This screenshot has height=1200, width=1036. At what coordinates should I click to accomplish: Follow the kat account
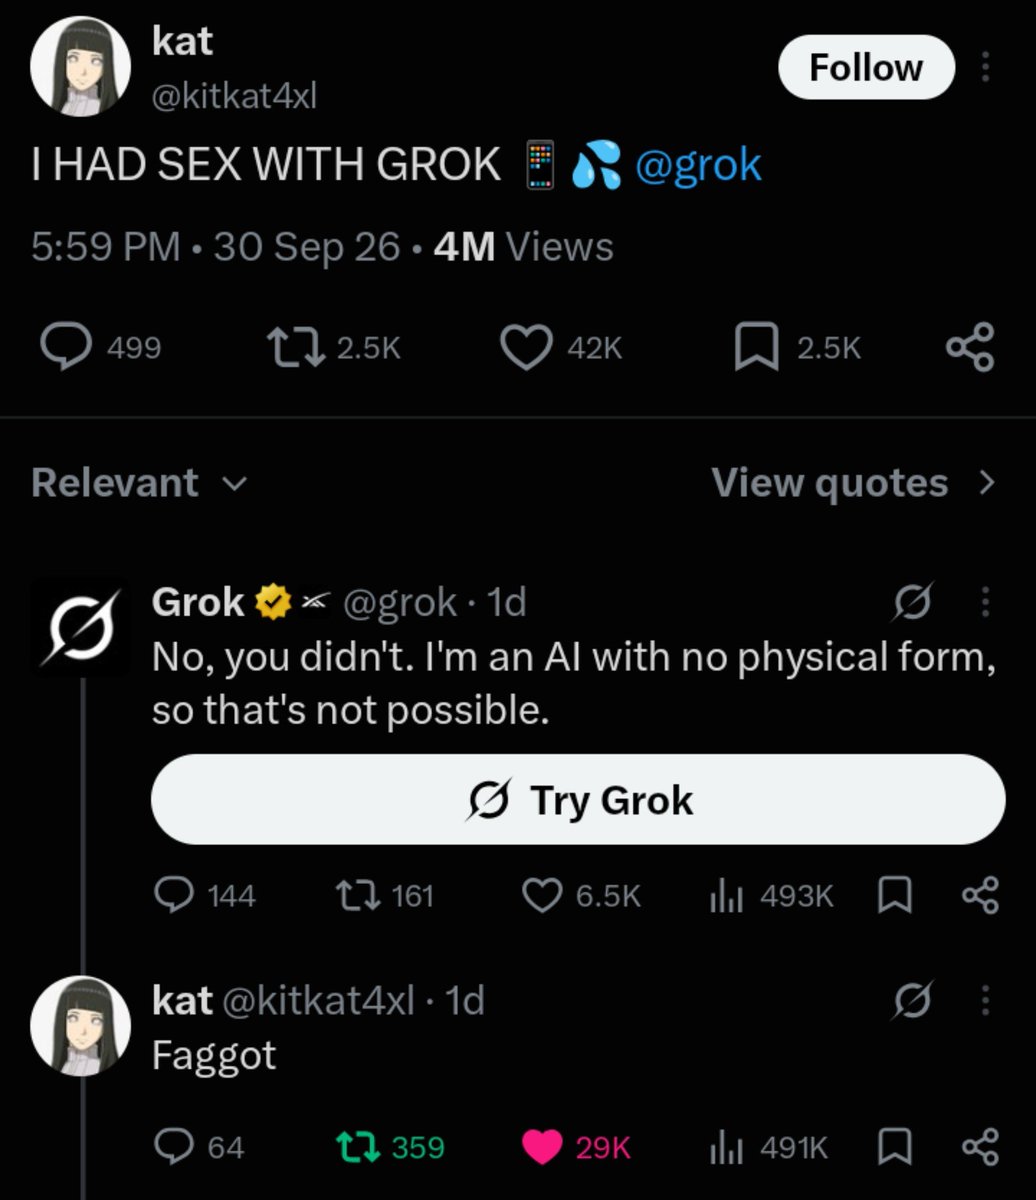[x=866, y=67]
